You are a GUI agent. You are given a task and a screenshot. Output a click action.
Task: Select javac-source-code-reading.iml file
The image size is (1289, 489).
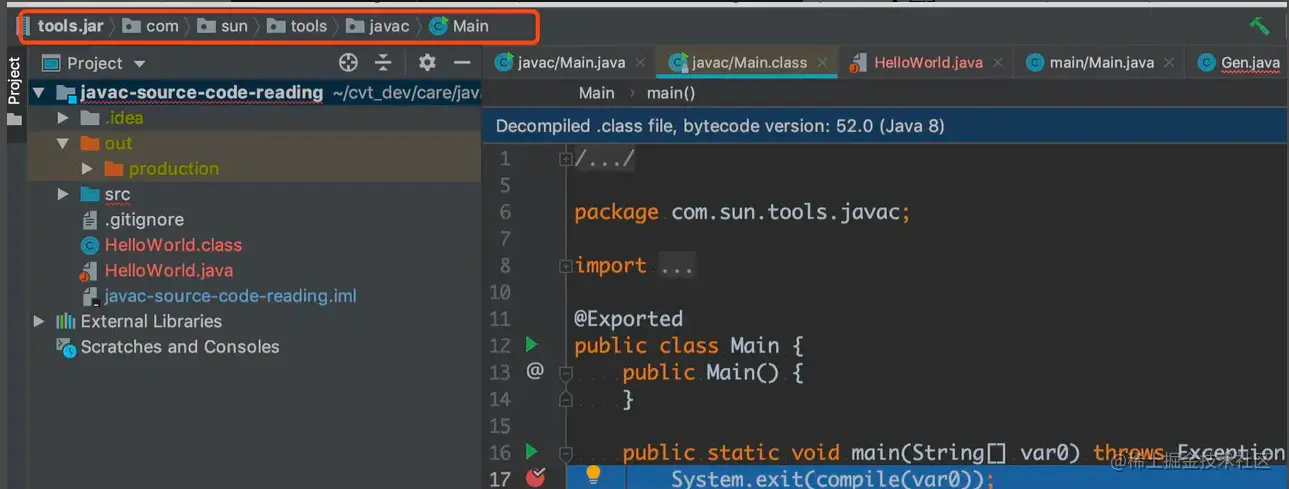click(230, 296)
